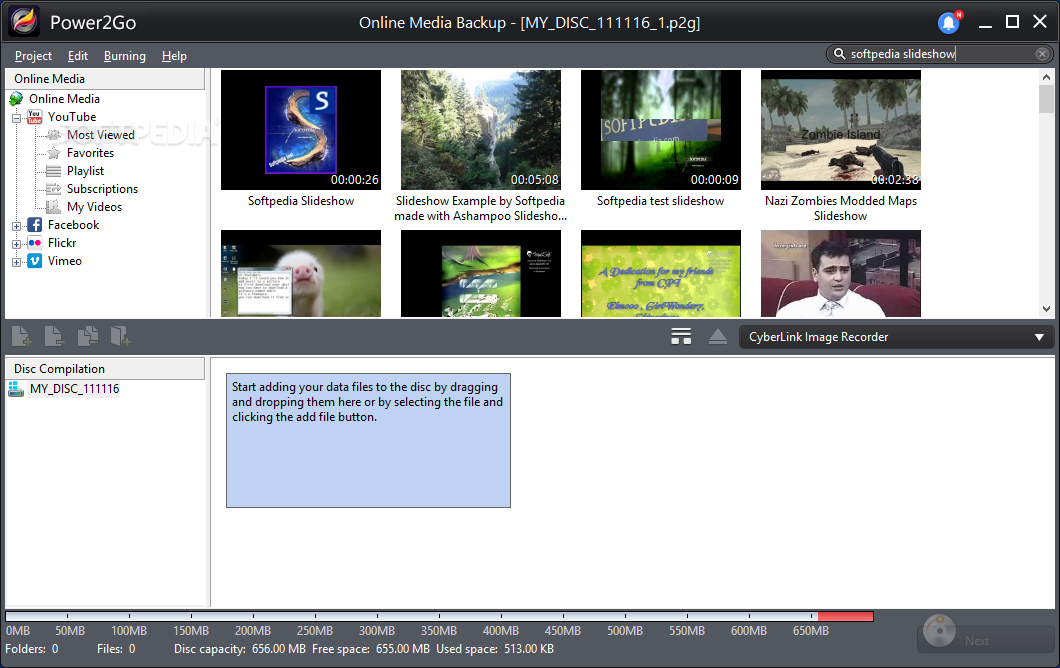1060x668 pixels.
Task: Click the Facebook icon in tree
Action: tap(34, 225)
